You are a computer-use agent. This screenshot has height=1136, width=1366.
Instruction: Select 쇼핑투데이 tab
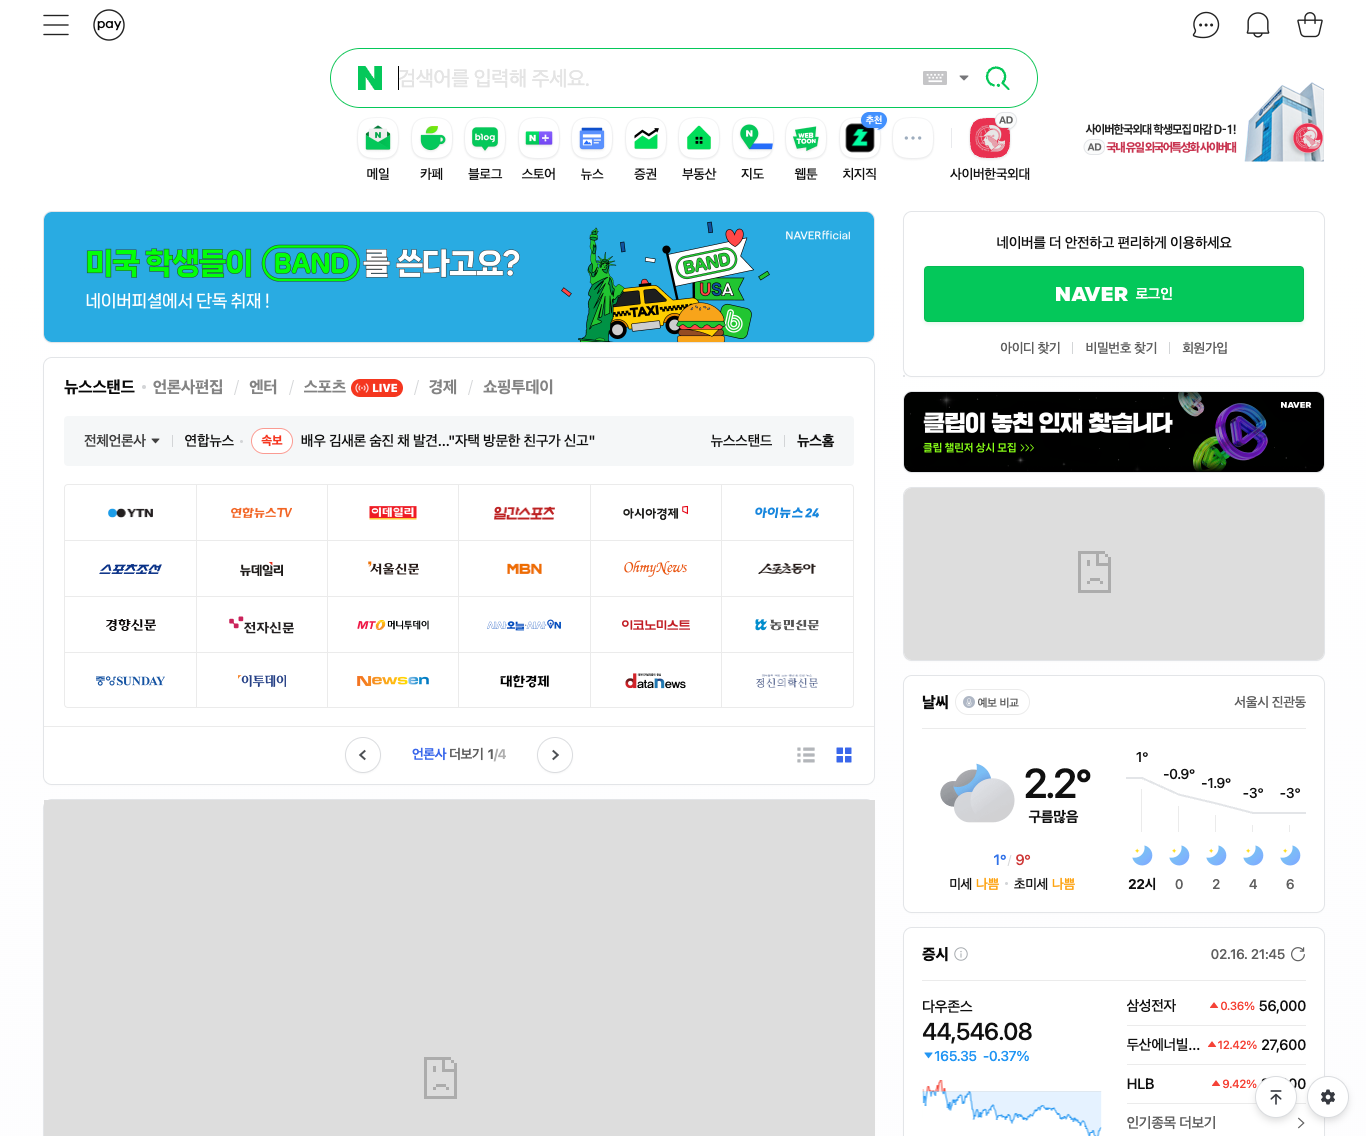[x=518, y=387]
